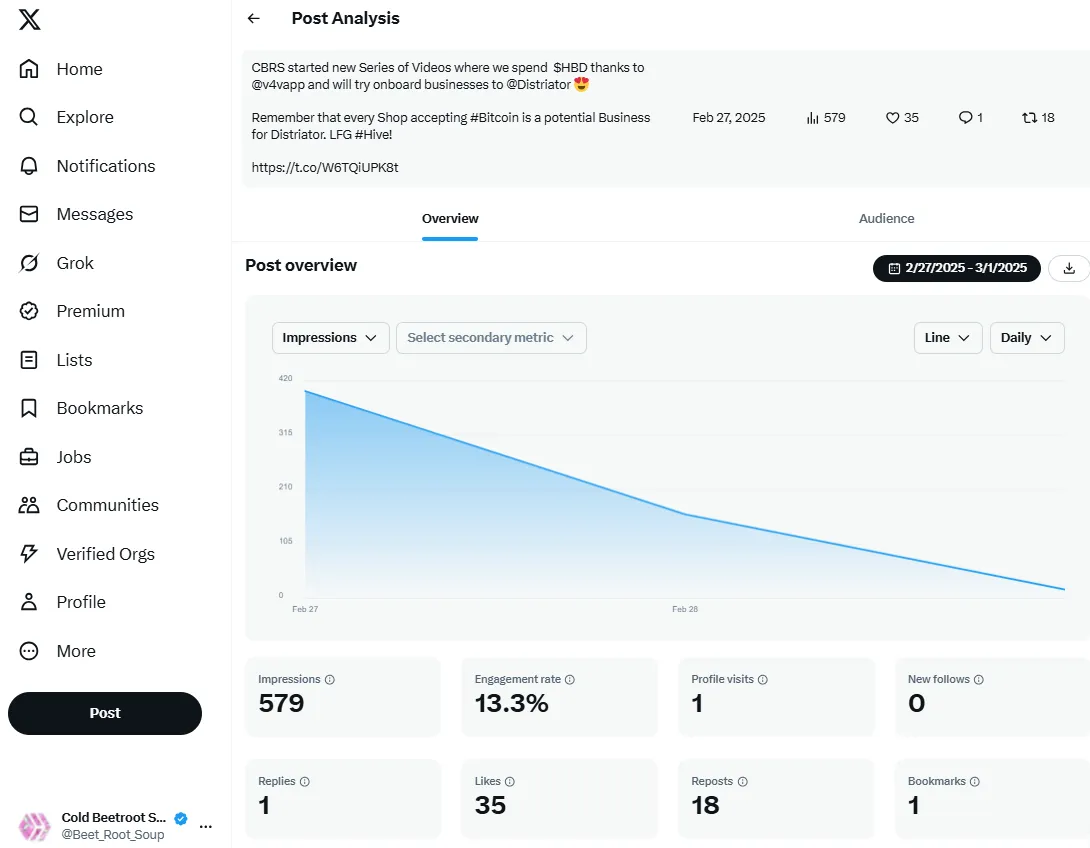Click the Messages envelope icon
The image size is (1090, 848).
pos(29,214)
